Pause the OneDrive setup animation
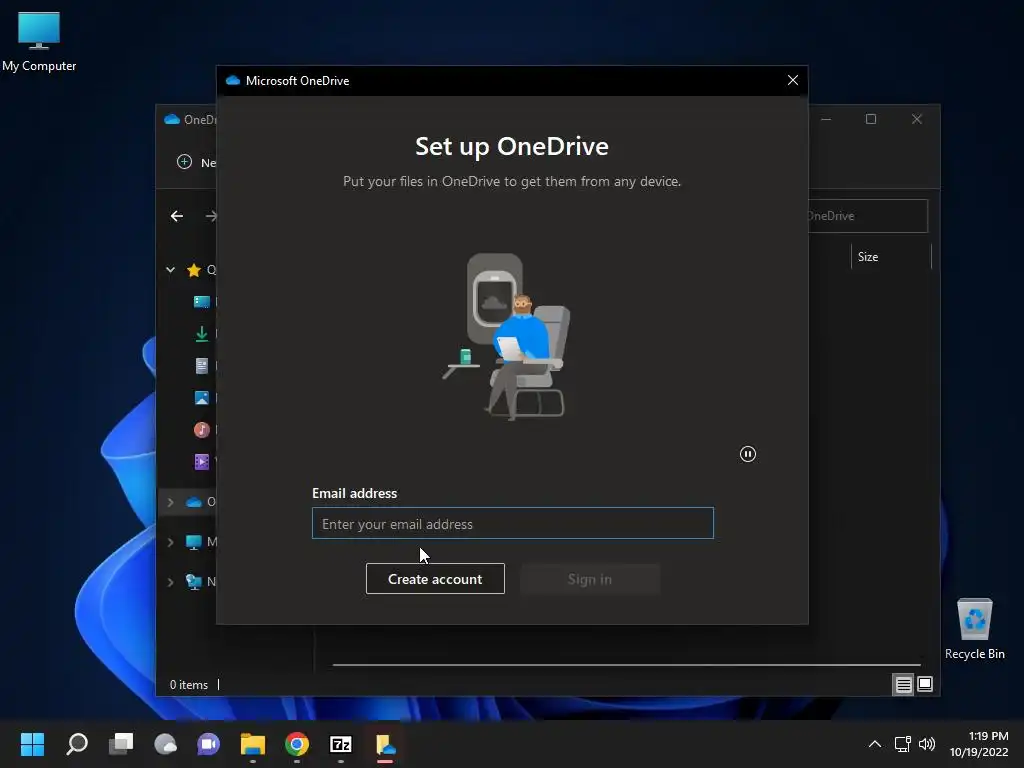This screenshot has height=768, width=1024. pos(748,454)
